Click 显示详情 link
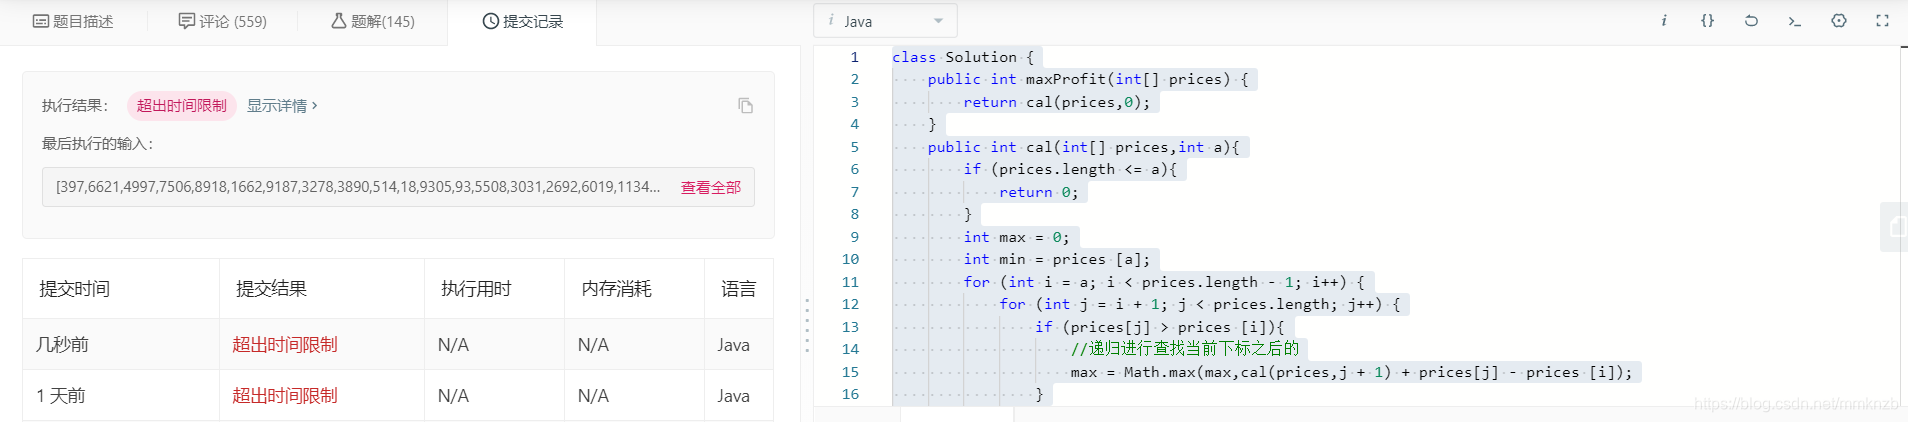The width and height of the screenshot is (1908, 422). coord(282,106)
